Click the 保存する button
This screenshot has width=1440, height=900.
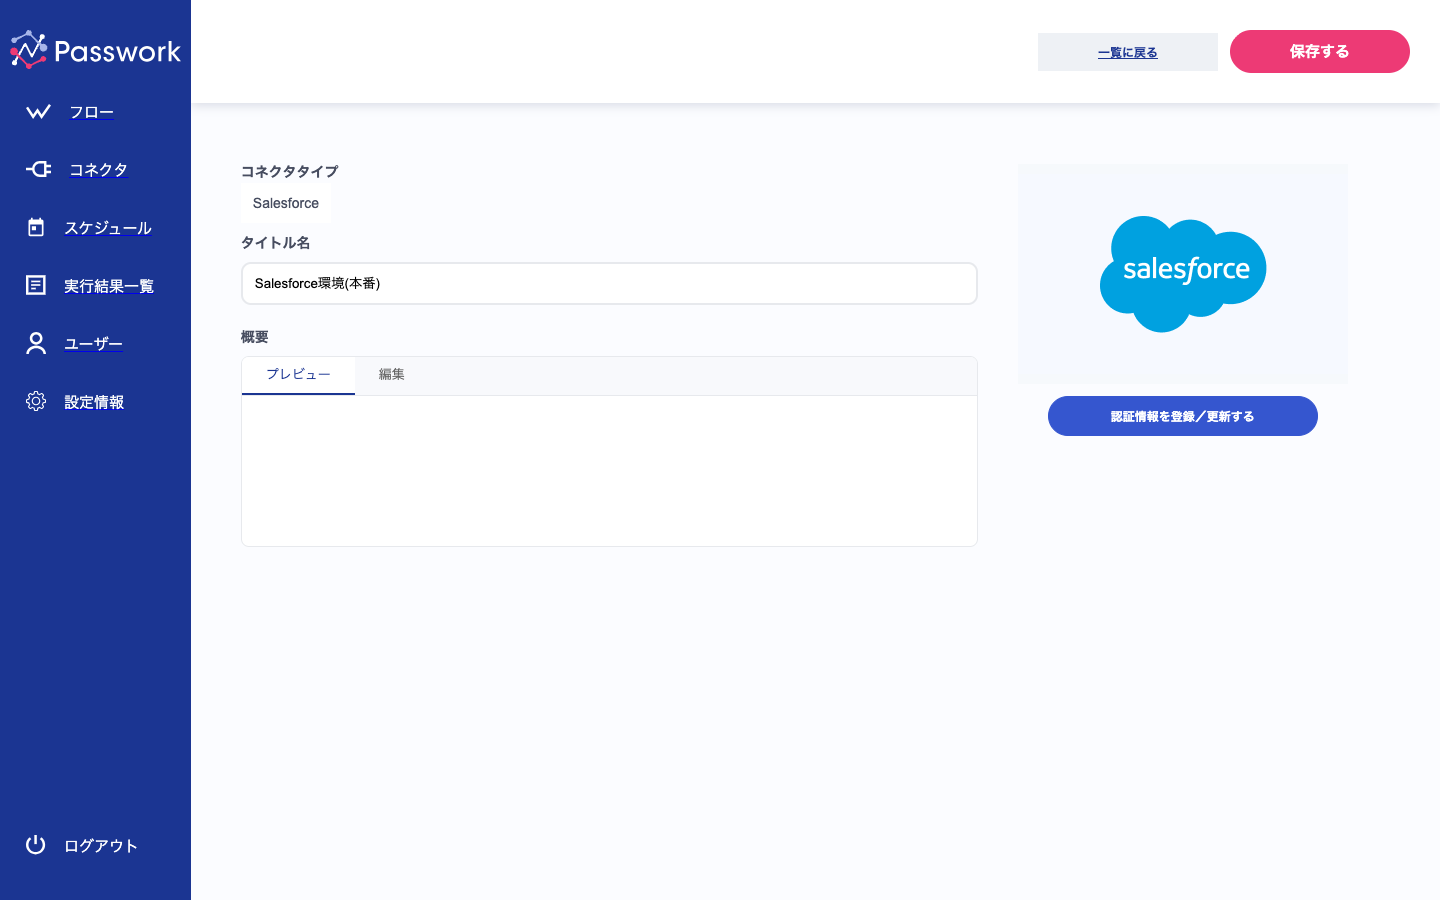[1320, 51]
